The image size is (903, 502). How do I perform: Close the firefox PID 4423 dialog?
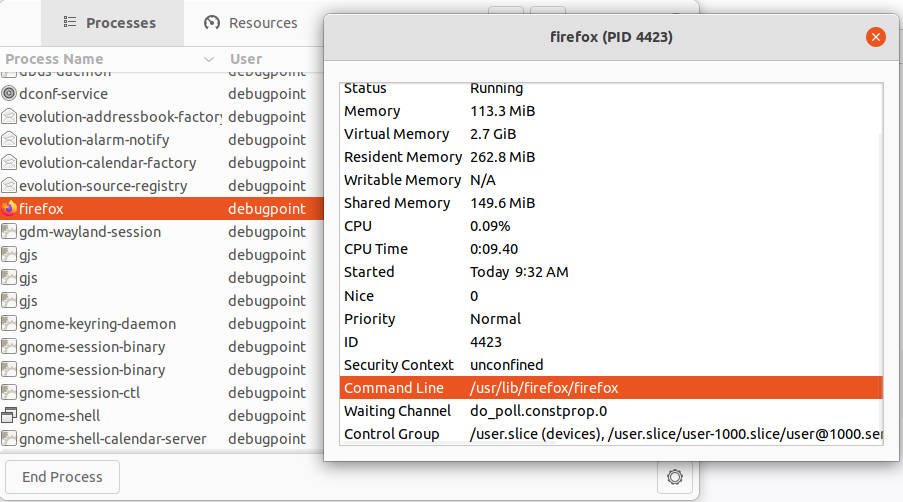click(875, 37)
